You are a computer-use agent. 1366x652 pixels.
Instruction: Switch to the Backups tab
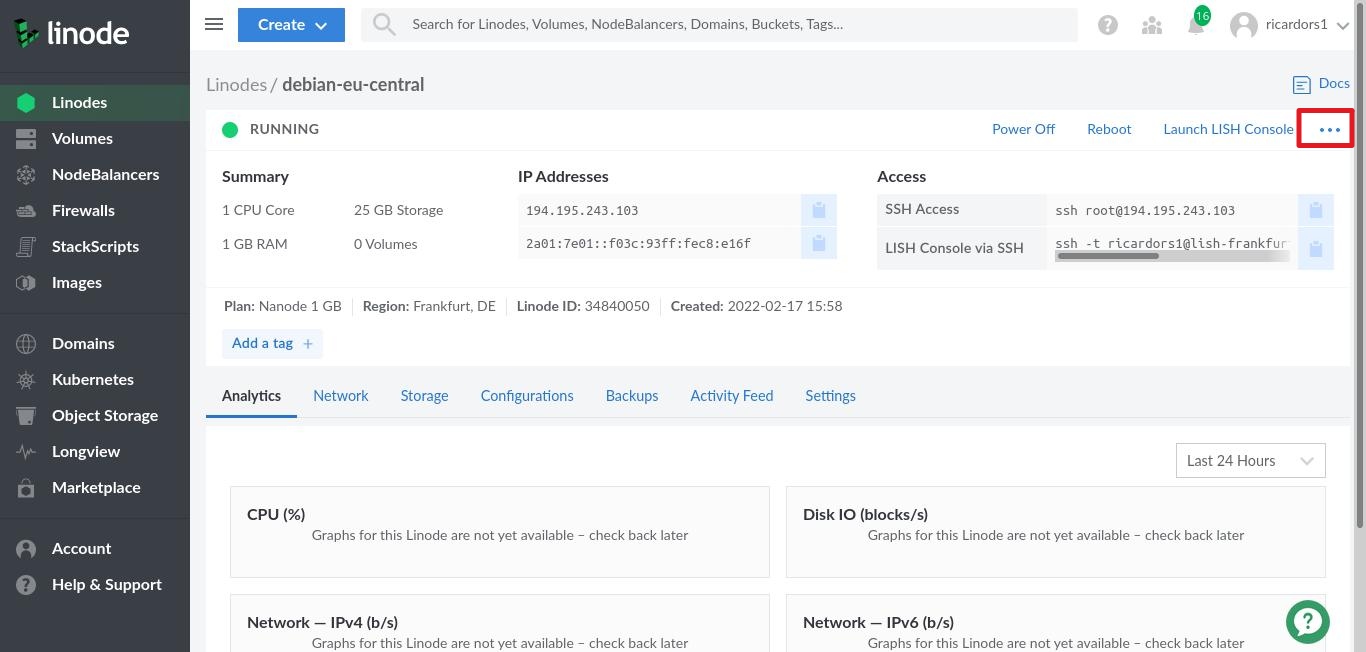[x=632, y=396]
